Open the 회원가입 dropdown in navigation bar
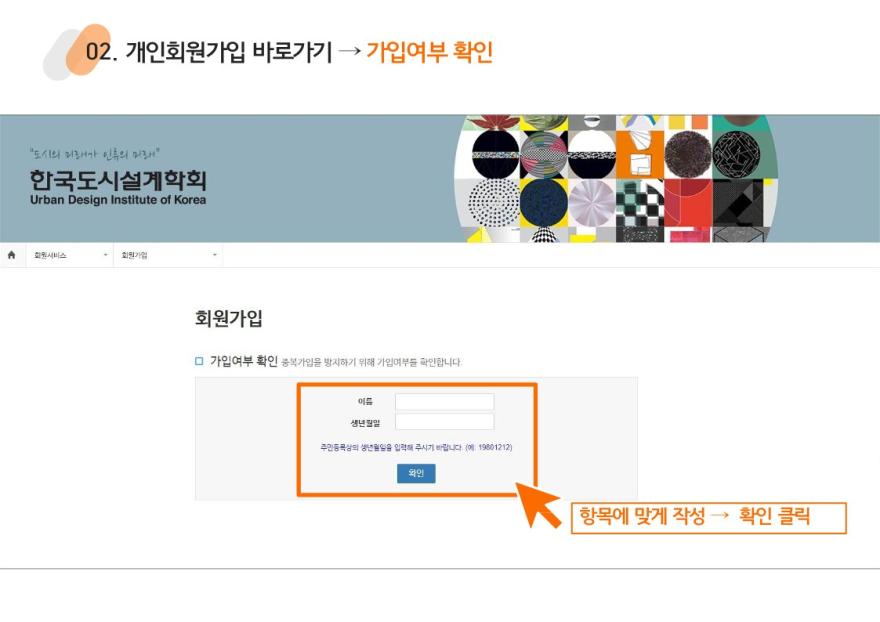The width and height of the screenshot is (880, 622). coord(168,255)
